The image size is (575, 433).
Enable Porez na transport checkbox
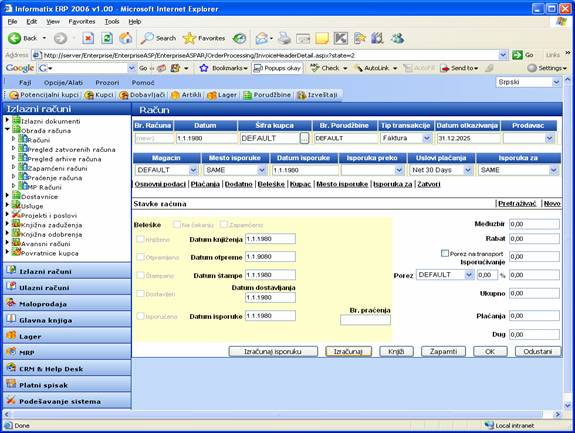pos(445,253)
